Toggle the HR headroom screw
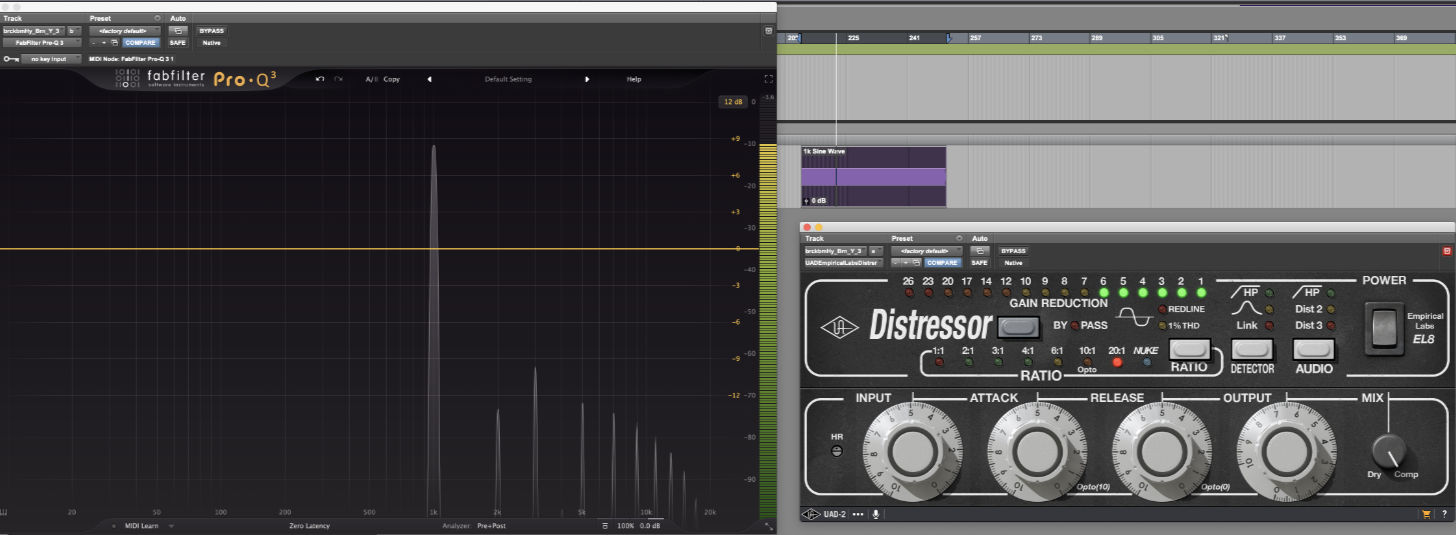The width and height of the screenshot is (1456, 535). [837, 451]
